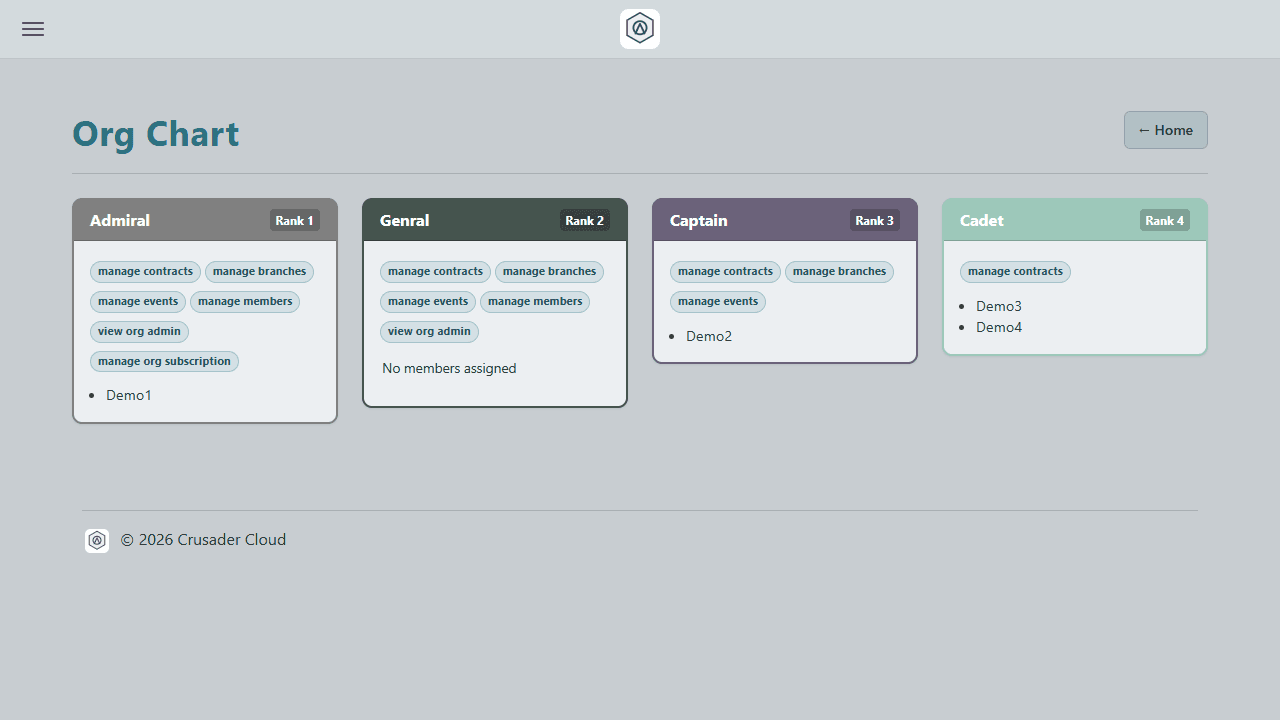Select Demo4 on the Cadet card

coord(999,327)
